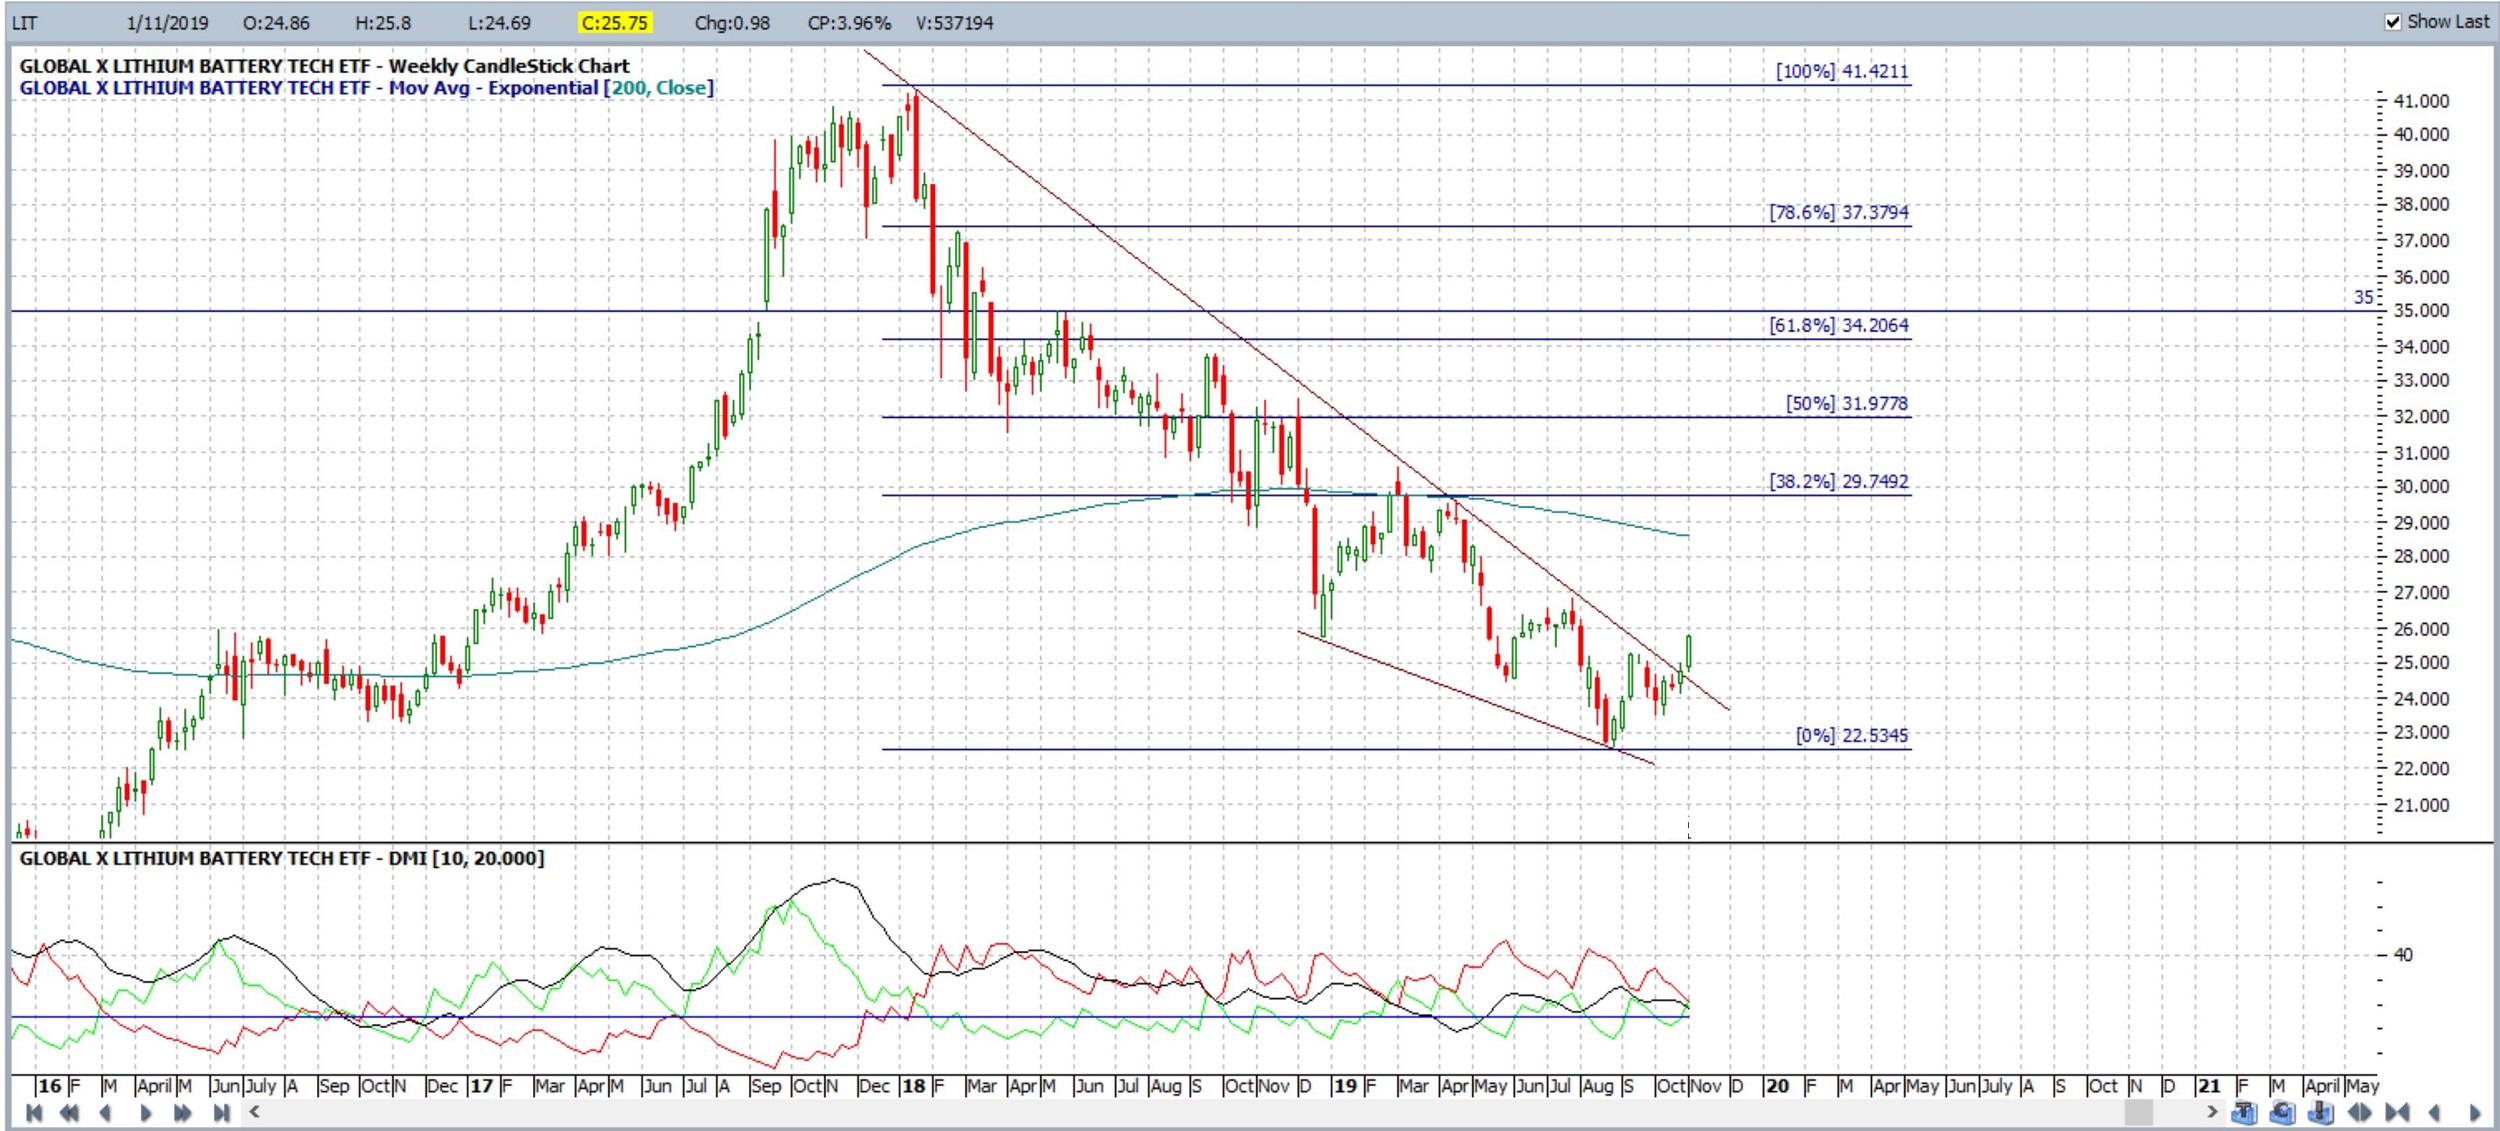Click the LIT ticker symbol
The image size is (2500, 1131).
[x=24, y=22]
